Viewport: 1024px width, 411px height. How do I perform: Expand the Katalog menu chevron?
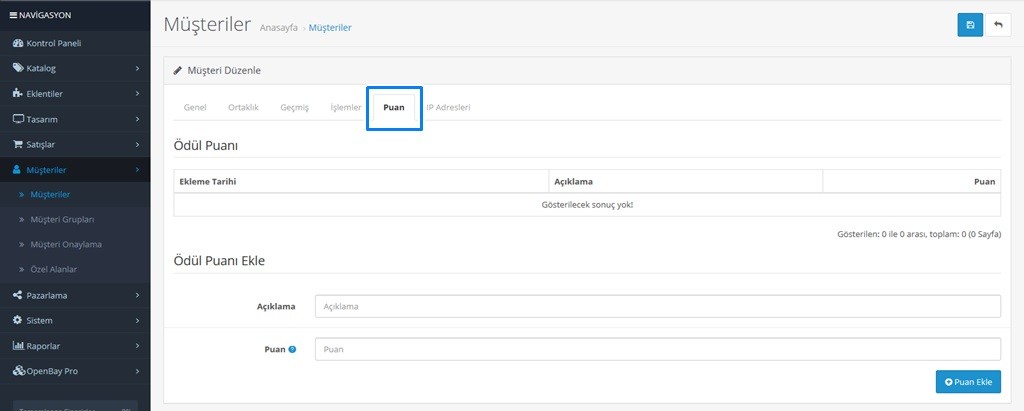[x=137, y=69]
